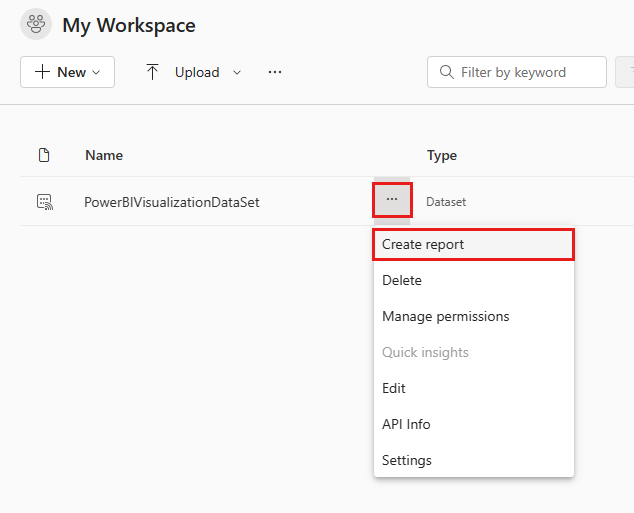Sort by the Name column header
The width and height of the screenshot is (634, 513).
pos(104,155)
